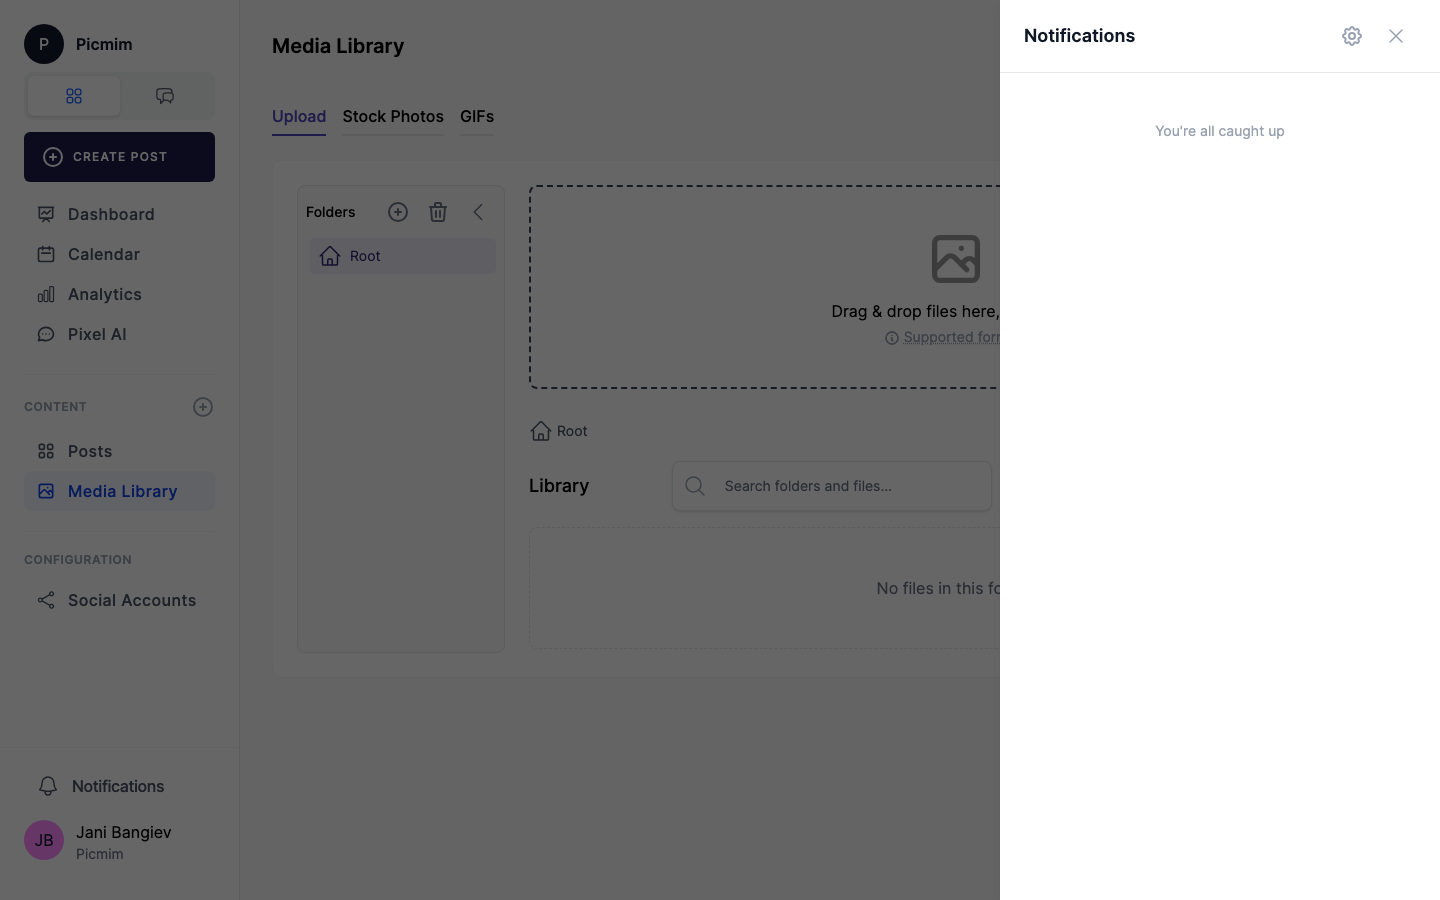This screenshot has height=900, width=1440.
Task: Open Analytics section
Action: (x=105, y=294)
